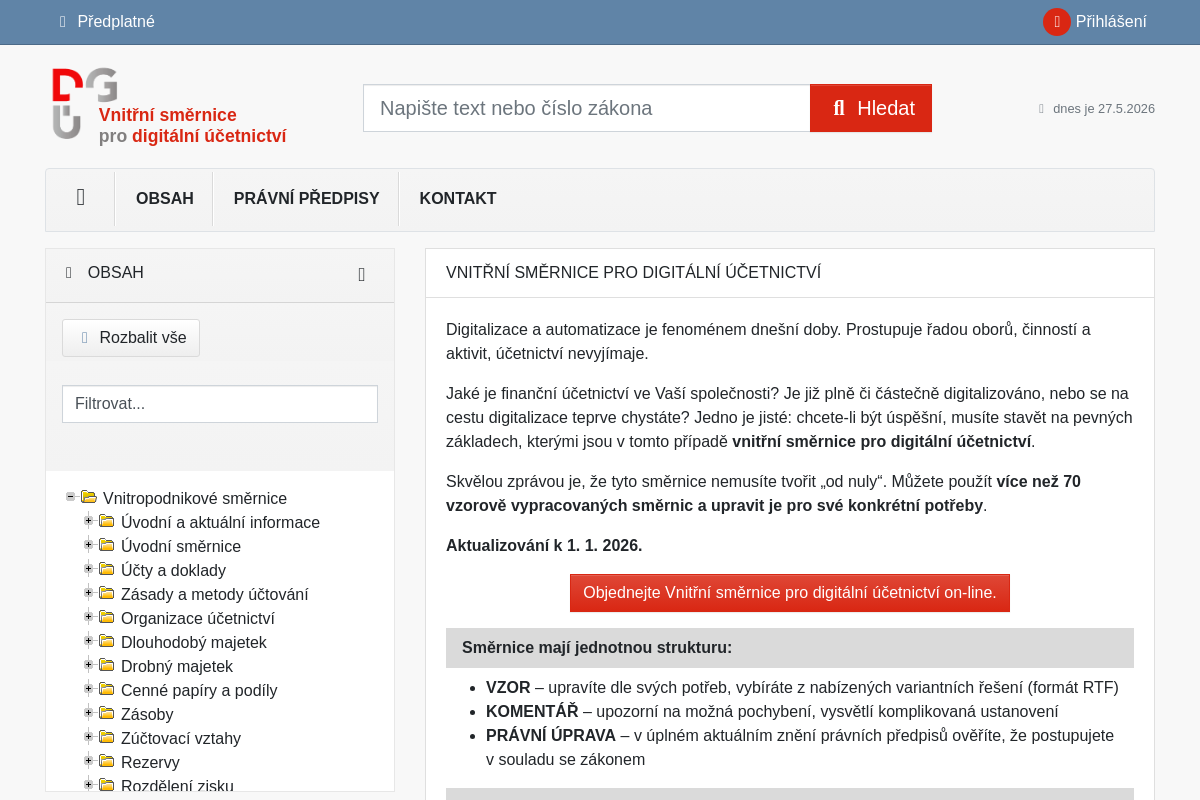Expand the Cenné papíry a podíly node
This screenshot has height=800, width=1200.
88,688
